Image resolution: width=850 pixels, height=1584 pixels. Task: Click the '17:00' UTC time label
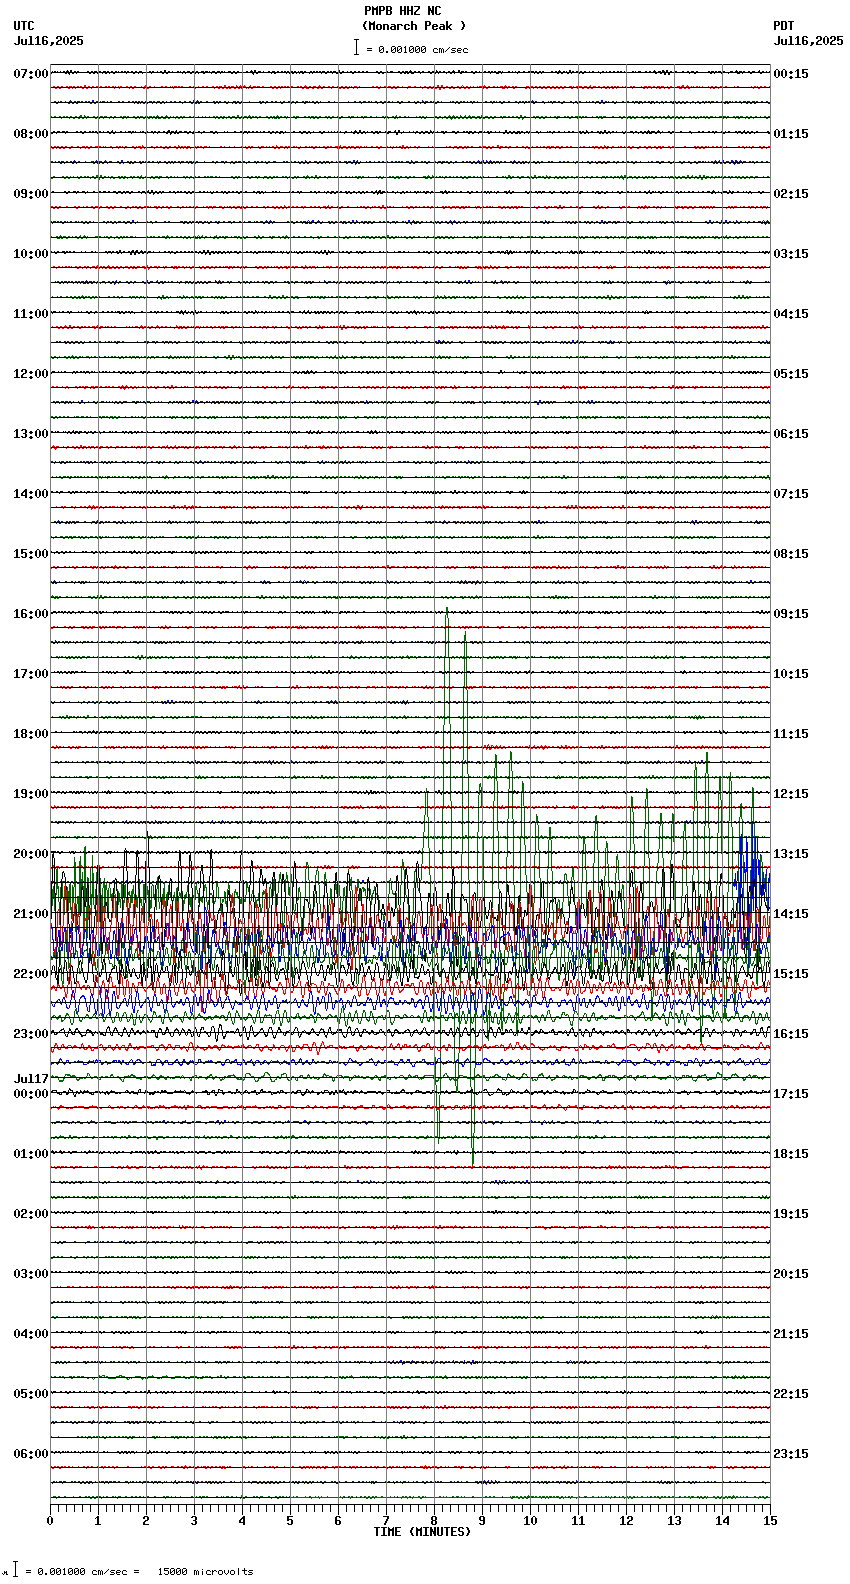coord(31,674)
